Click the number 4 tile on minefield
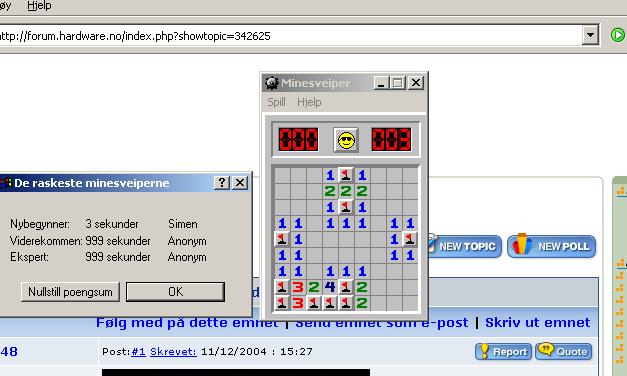 (330, 287)
